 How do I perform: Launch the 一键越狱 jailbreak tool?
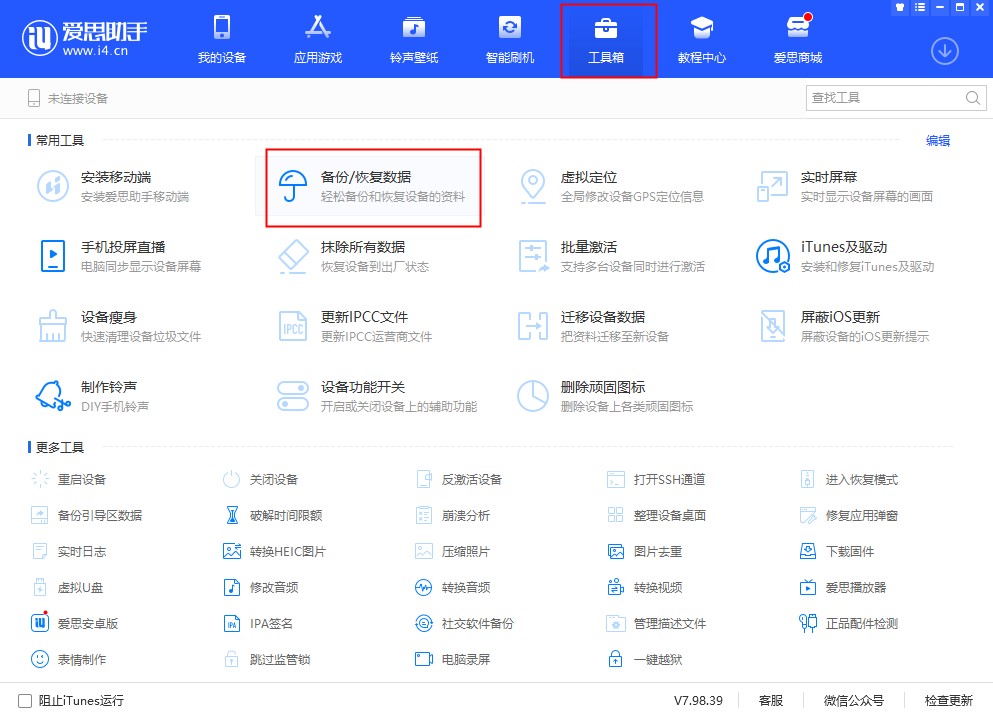click(657, 659)
